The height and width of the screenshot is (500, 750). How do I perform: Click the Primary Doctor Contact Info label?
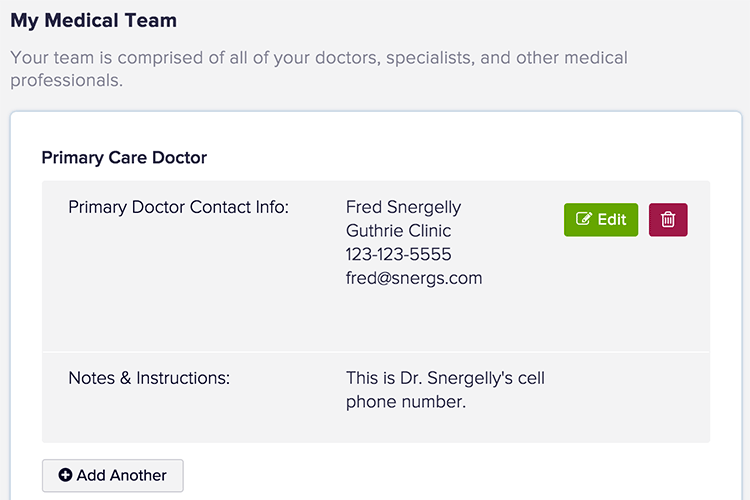coord(178,207)
